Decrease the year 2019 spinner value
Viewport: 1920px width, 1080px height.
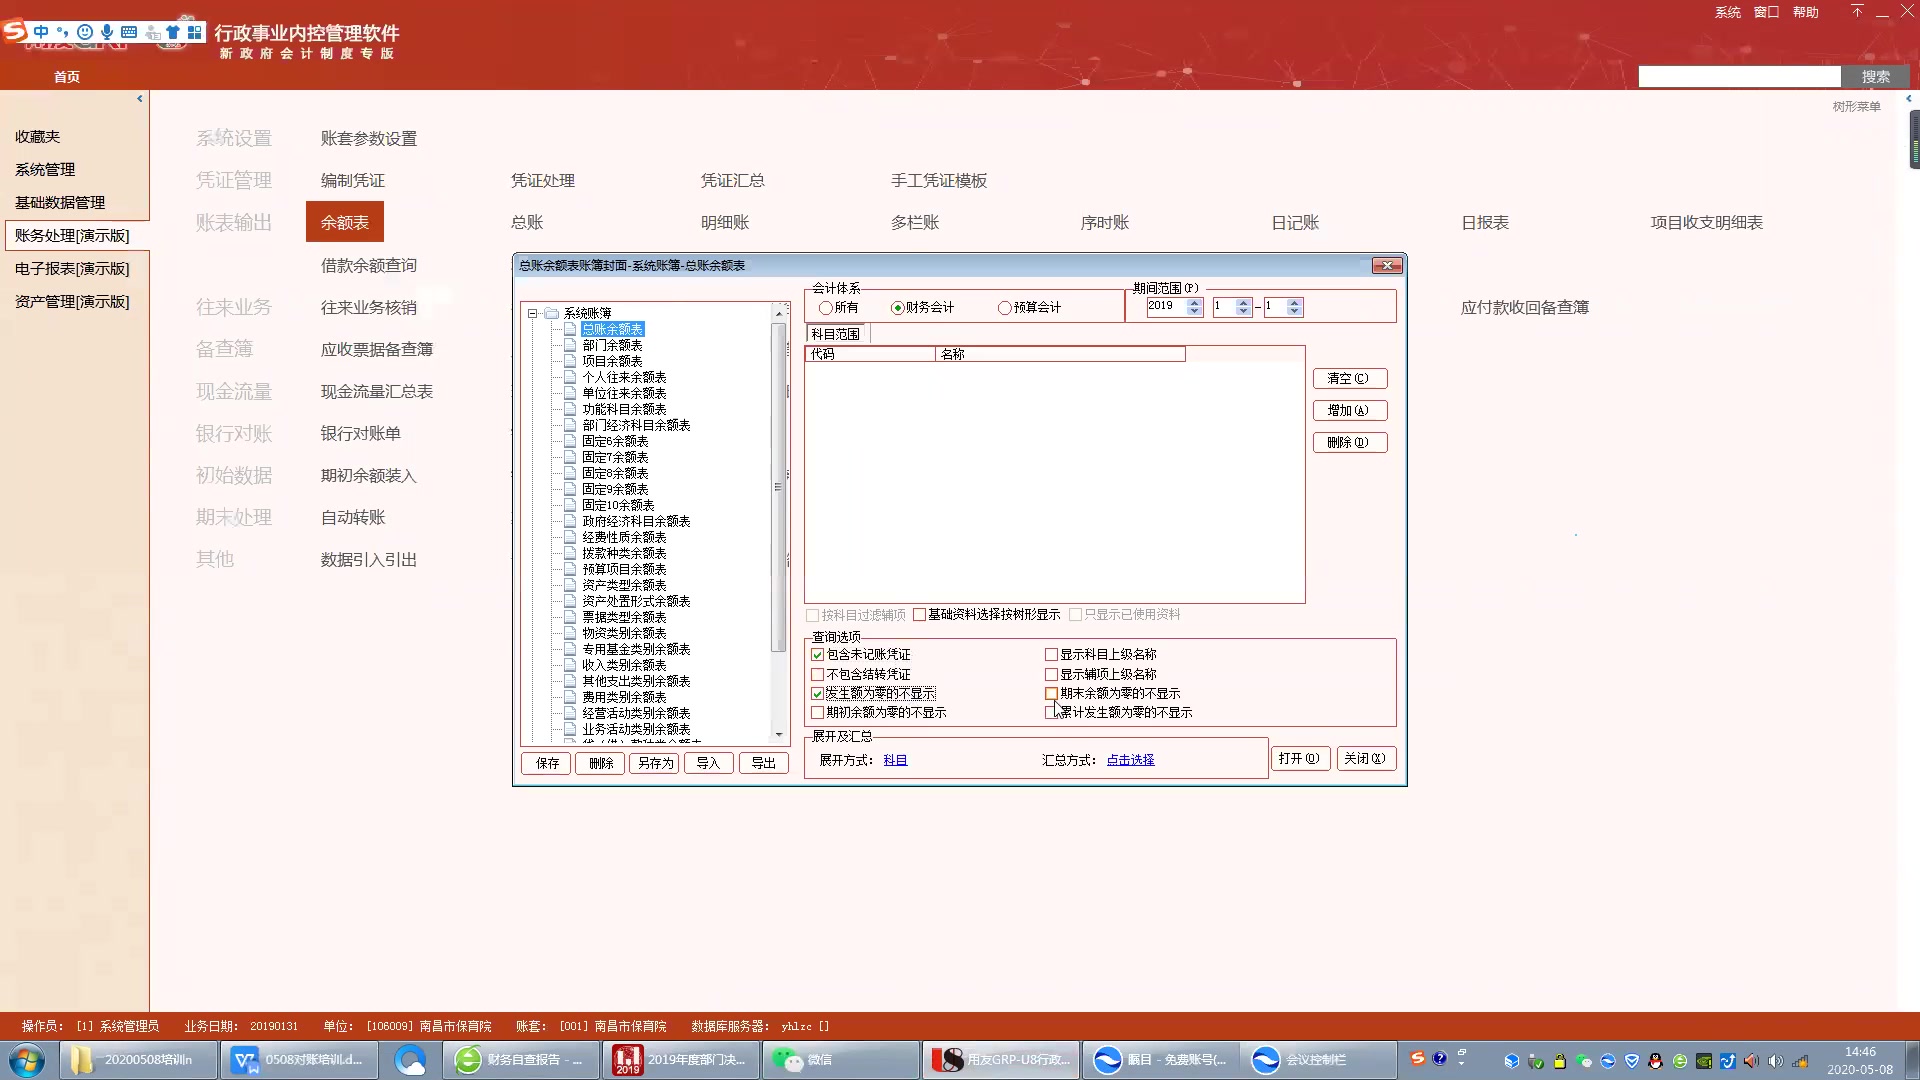(x=1194, y=312)
